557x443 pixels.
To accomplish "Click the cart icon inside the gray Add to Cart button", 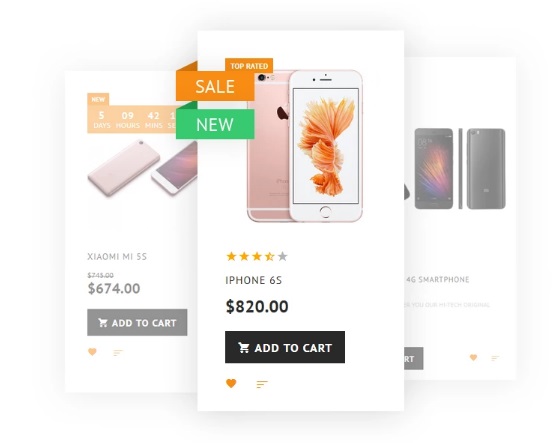I will pyautogui.click(x=103, y=323).
